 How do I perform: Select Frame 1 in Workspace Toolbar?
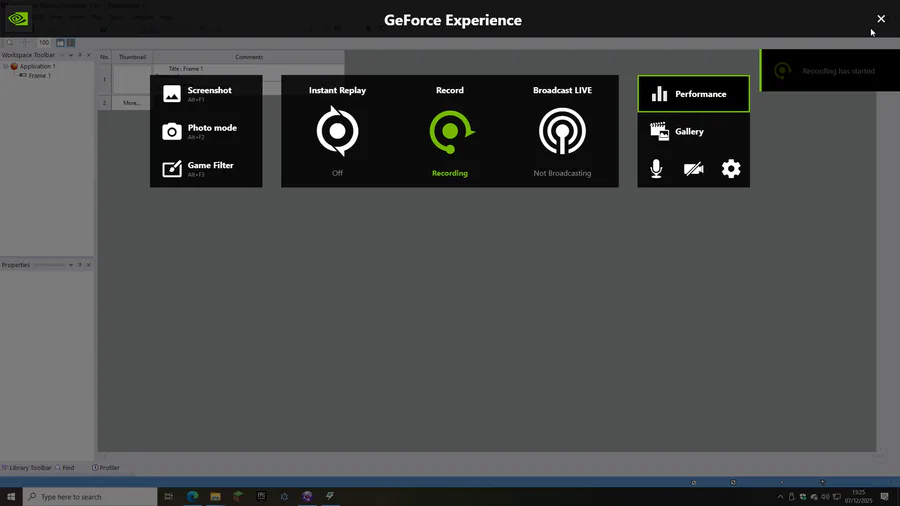tap(40, 76)
